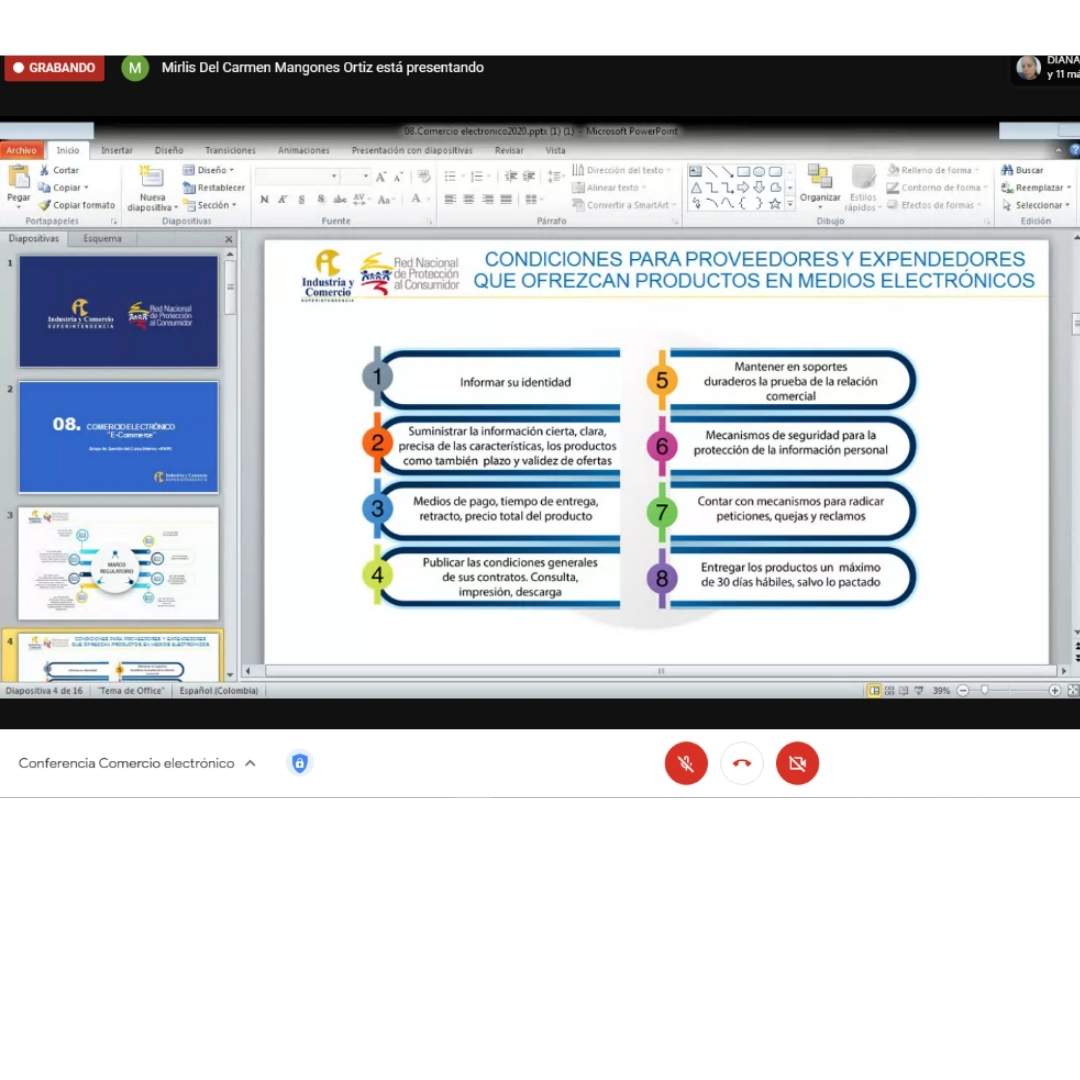Click the increase font size icon
Image resolution: width=1080 pixels, height=1080 pixels.
(x=381, y=177)
